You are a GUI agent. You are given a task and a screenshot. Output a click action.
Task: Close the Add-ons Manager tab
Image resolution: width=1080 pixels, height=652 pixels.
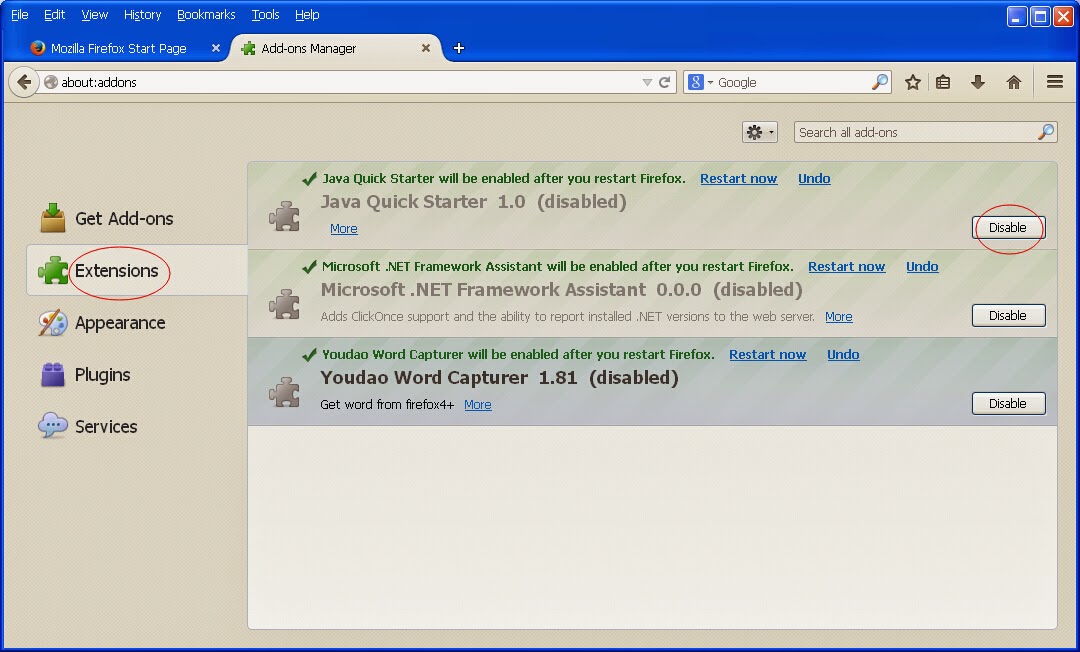pyautogui.click(x=426, y=48)
